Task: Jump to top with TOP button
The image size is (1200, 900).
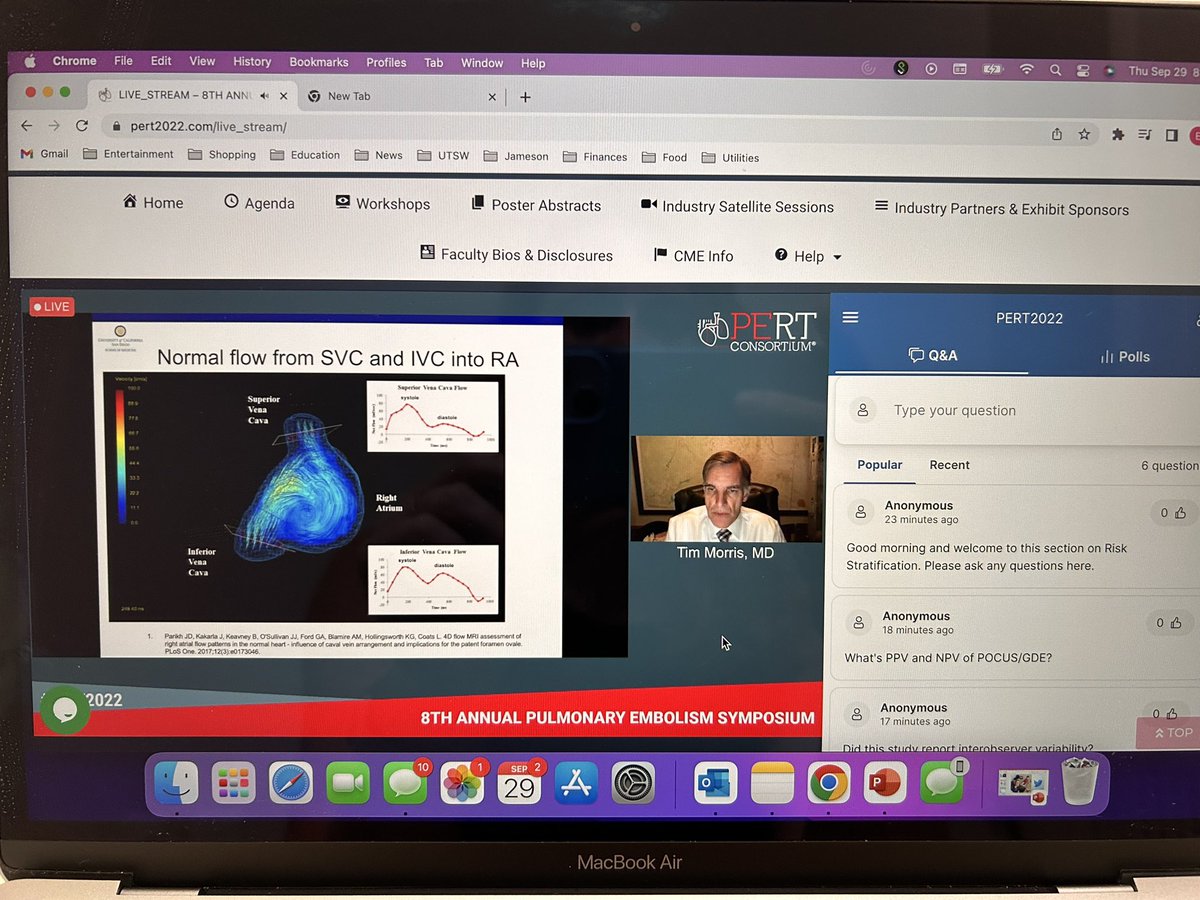Action: pos(1172,733)
